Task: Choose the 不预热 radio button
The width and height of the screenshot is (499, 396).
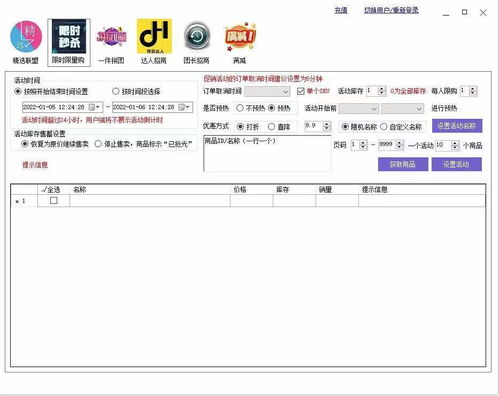Action: [x=240, y=108]
